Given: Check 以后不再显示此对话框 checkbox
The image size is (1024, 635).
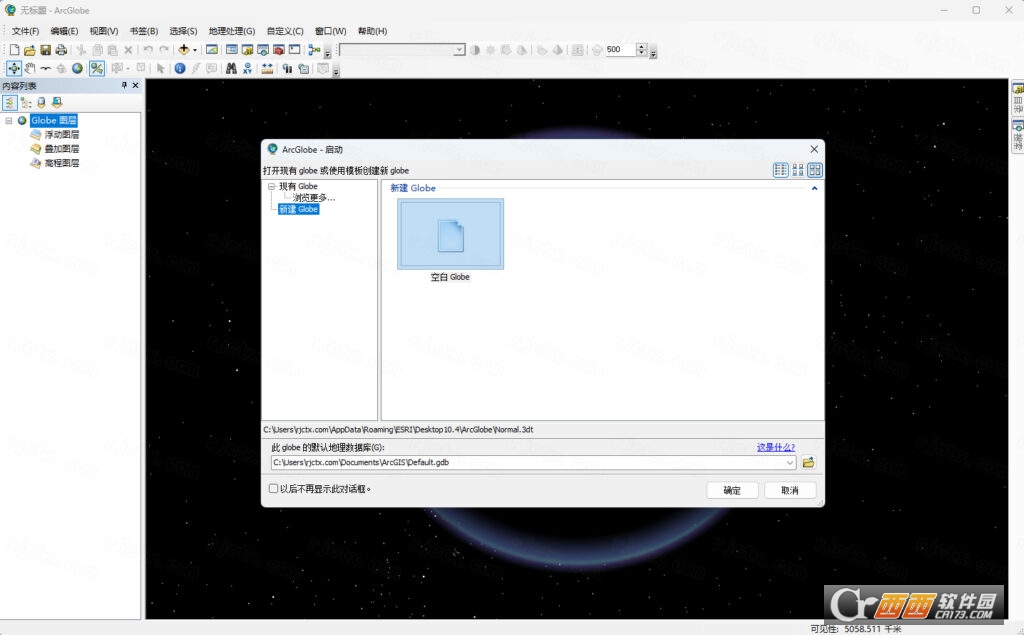Looking at the screenshot, I should (x=274, y=488).
